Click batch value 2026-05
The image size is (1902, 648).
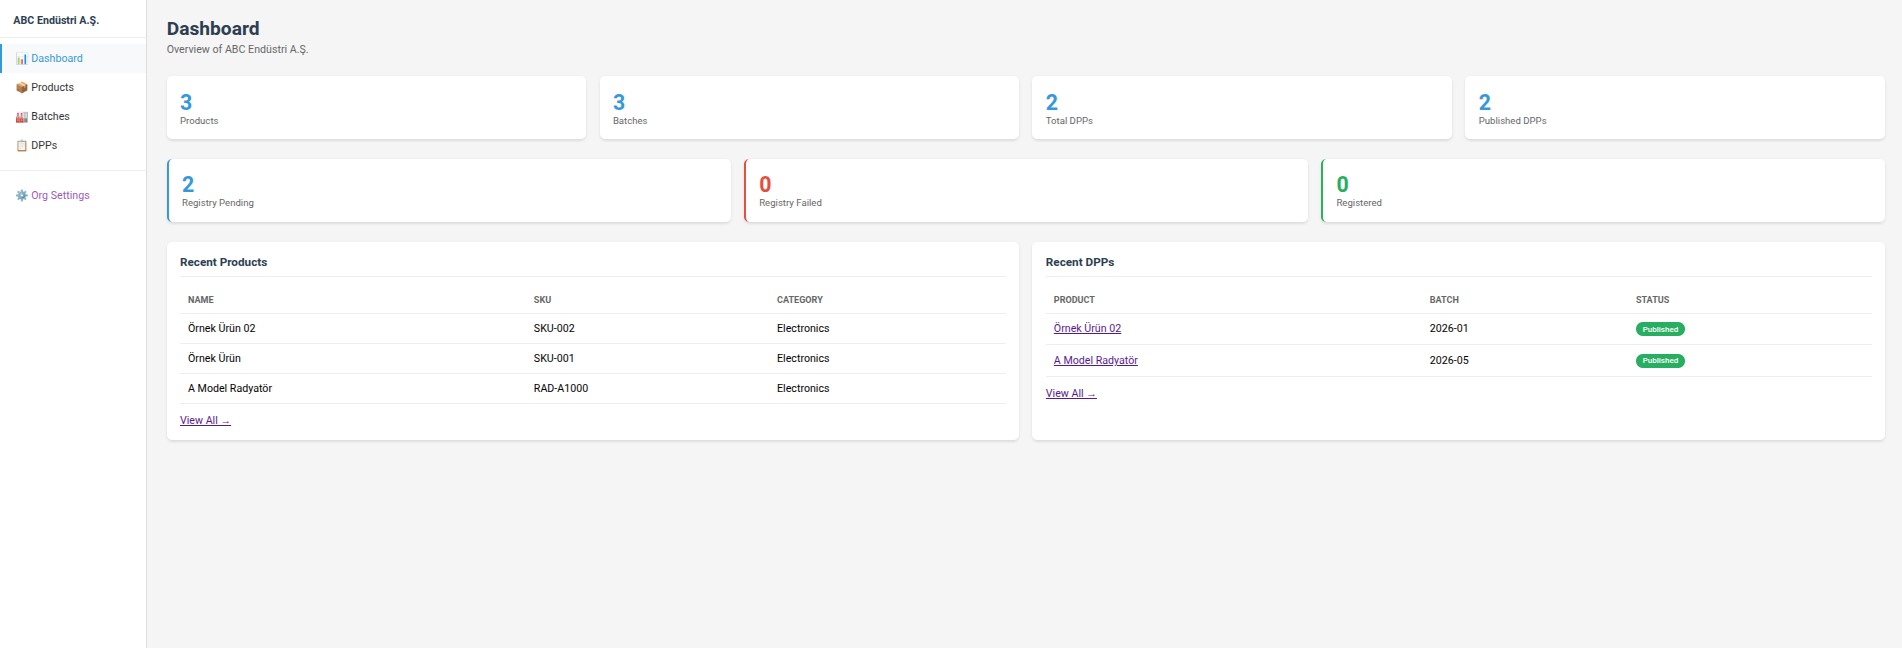click(1449, 360)
